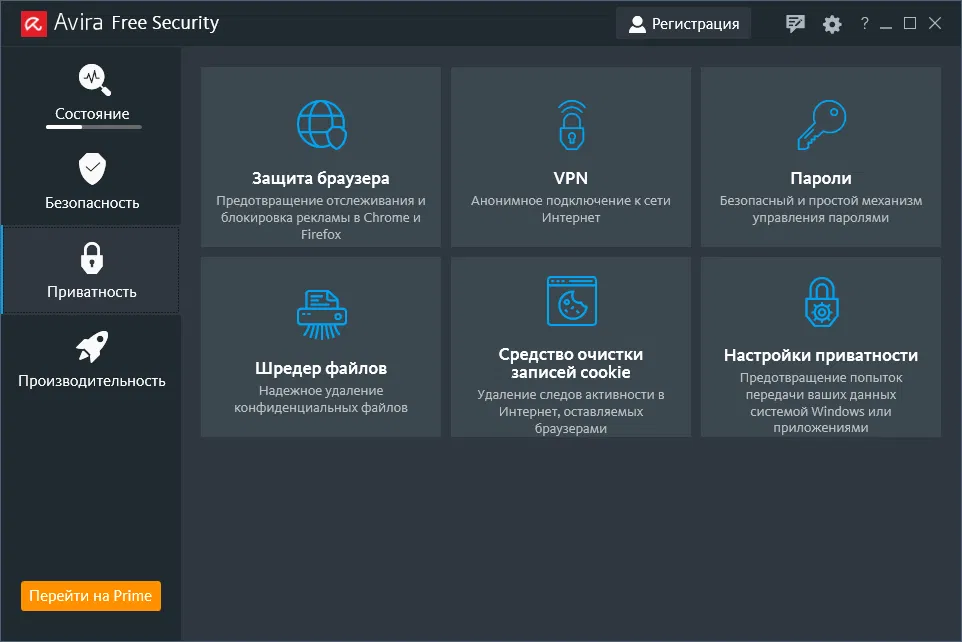
Task: Click the browser protection globe icon
Action: 321,124
